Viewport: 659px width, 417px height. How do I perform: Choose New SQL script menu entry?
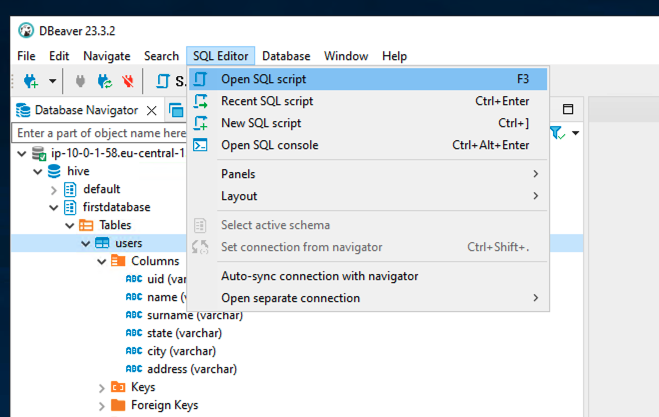[368, 123]
